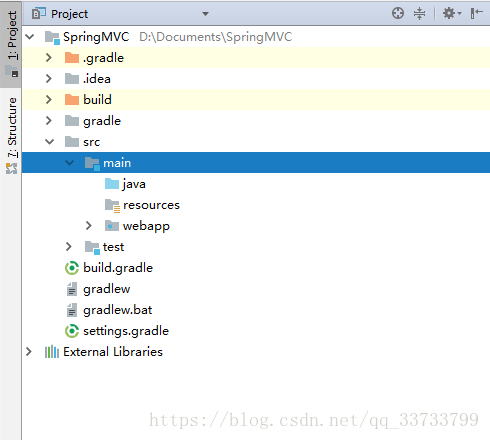This screenshot has width=490, height=440.
Task: Expand the build folder arrow
Action: 49,100
